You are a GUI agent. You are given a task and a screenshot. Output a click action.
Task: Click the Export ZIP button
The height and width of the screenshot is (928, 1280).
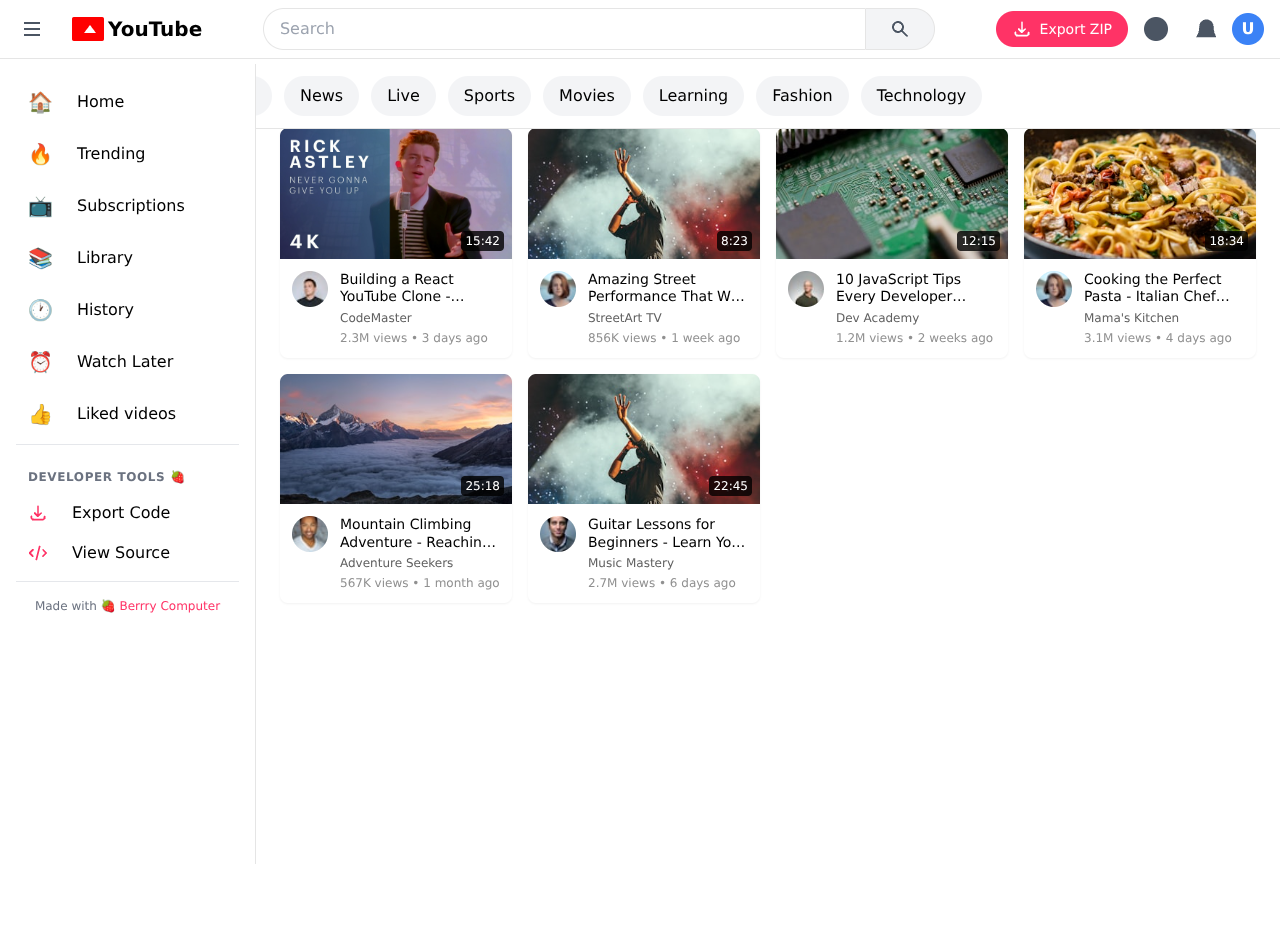pyautogui.click(x=1061, y=29)
